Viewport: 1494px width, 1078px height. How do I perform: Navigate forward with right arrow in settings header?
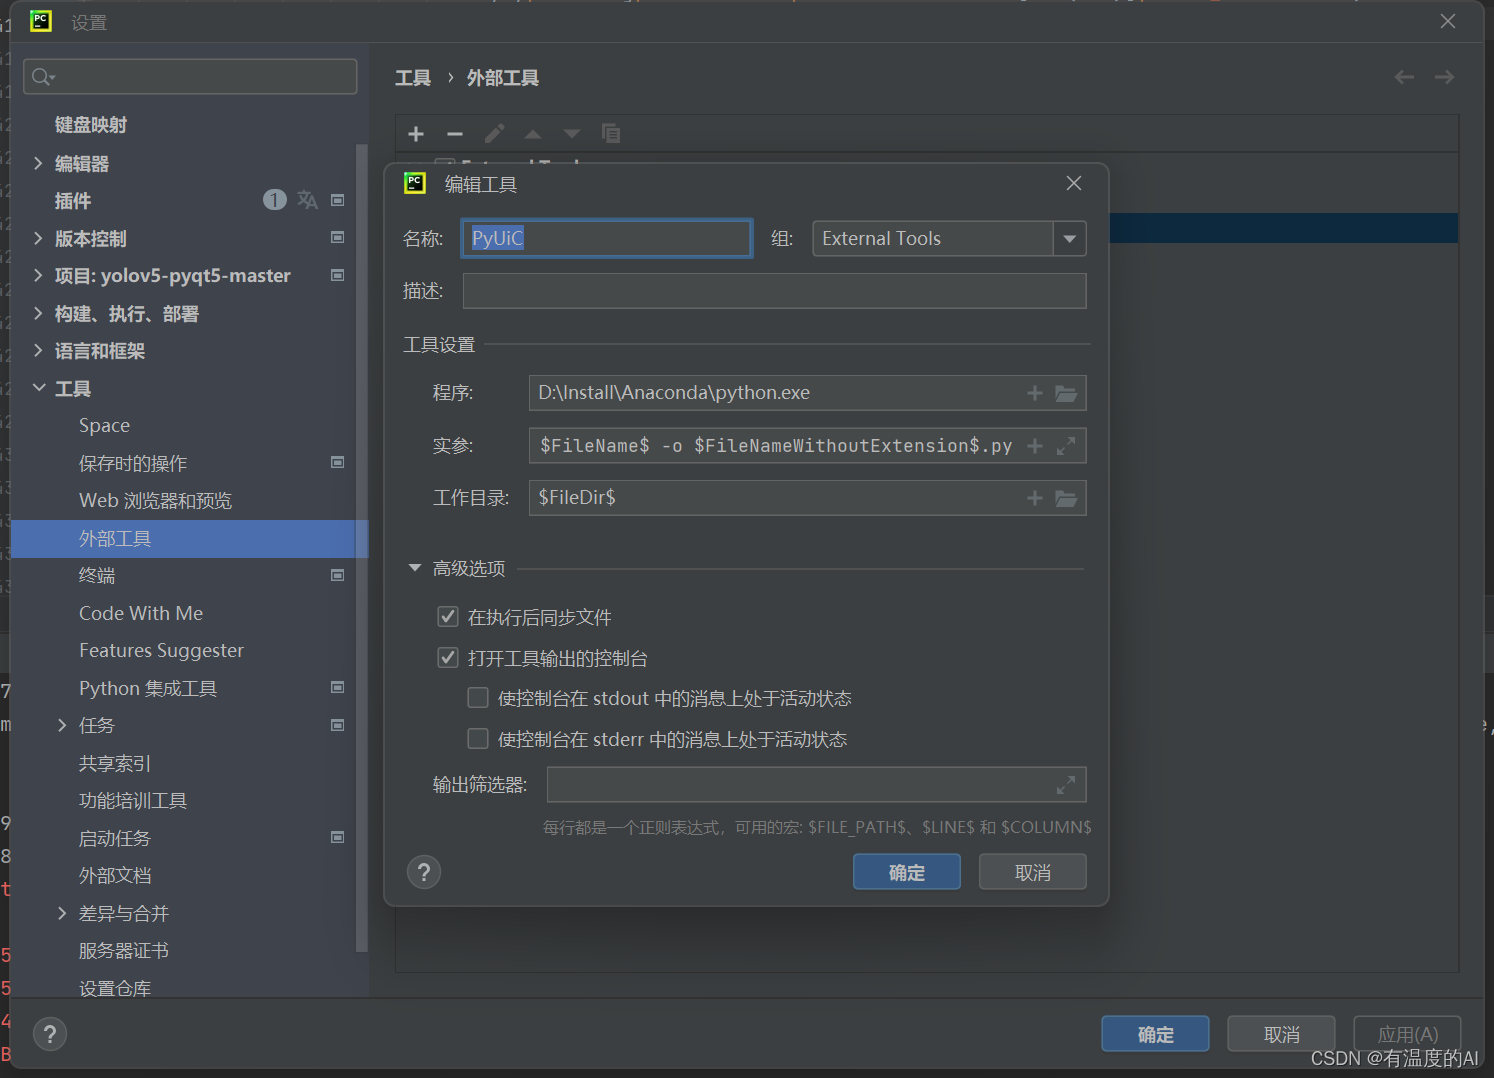(1444, 77)
